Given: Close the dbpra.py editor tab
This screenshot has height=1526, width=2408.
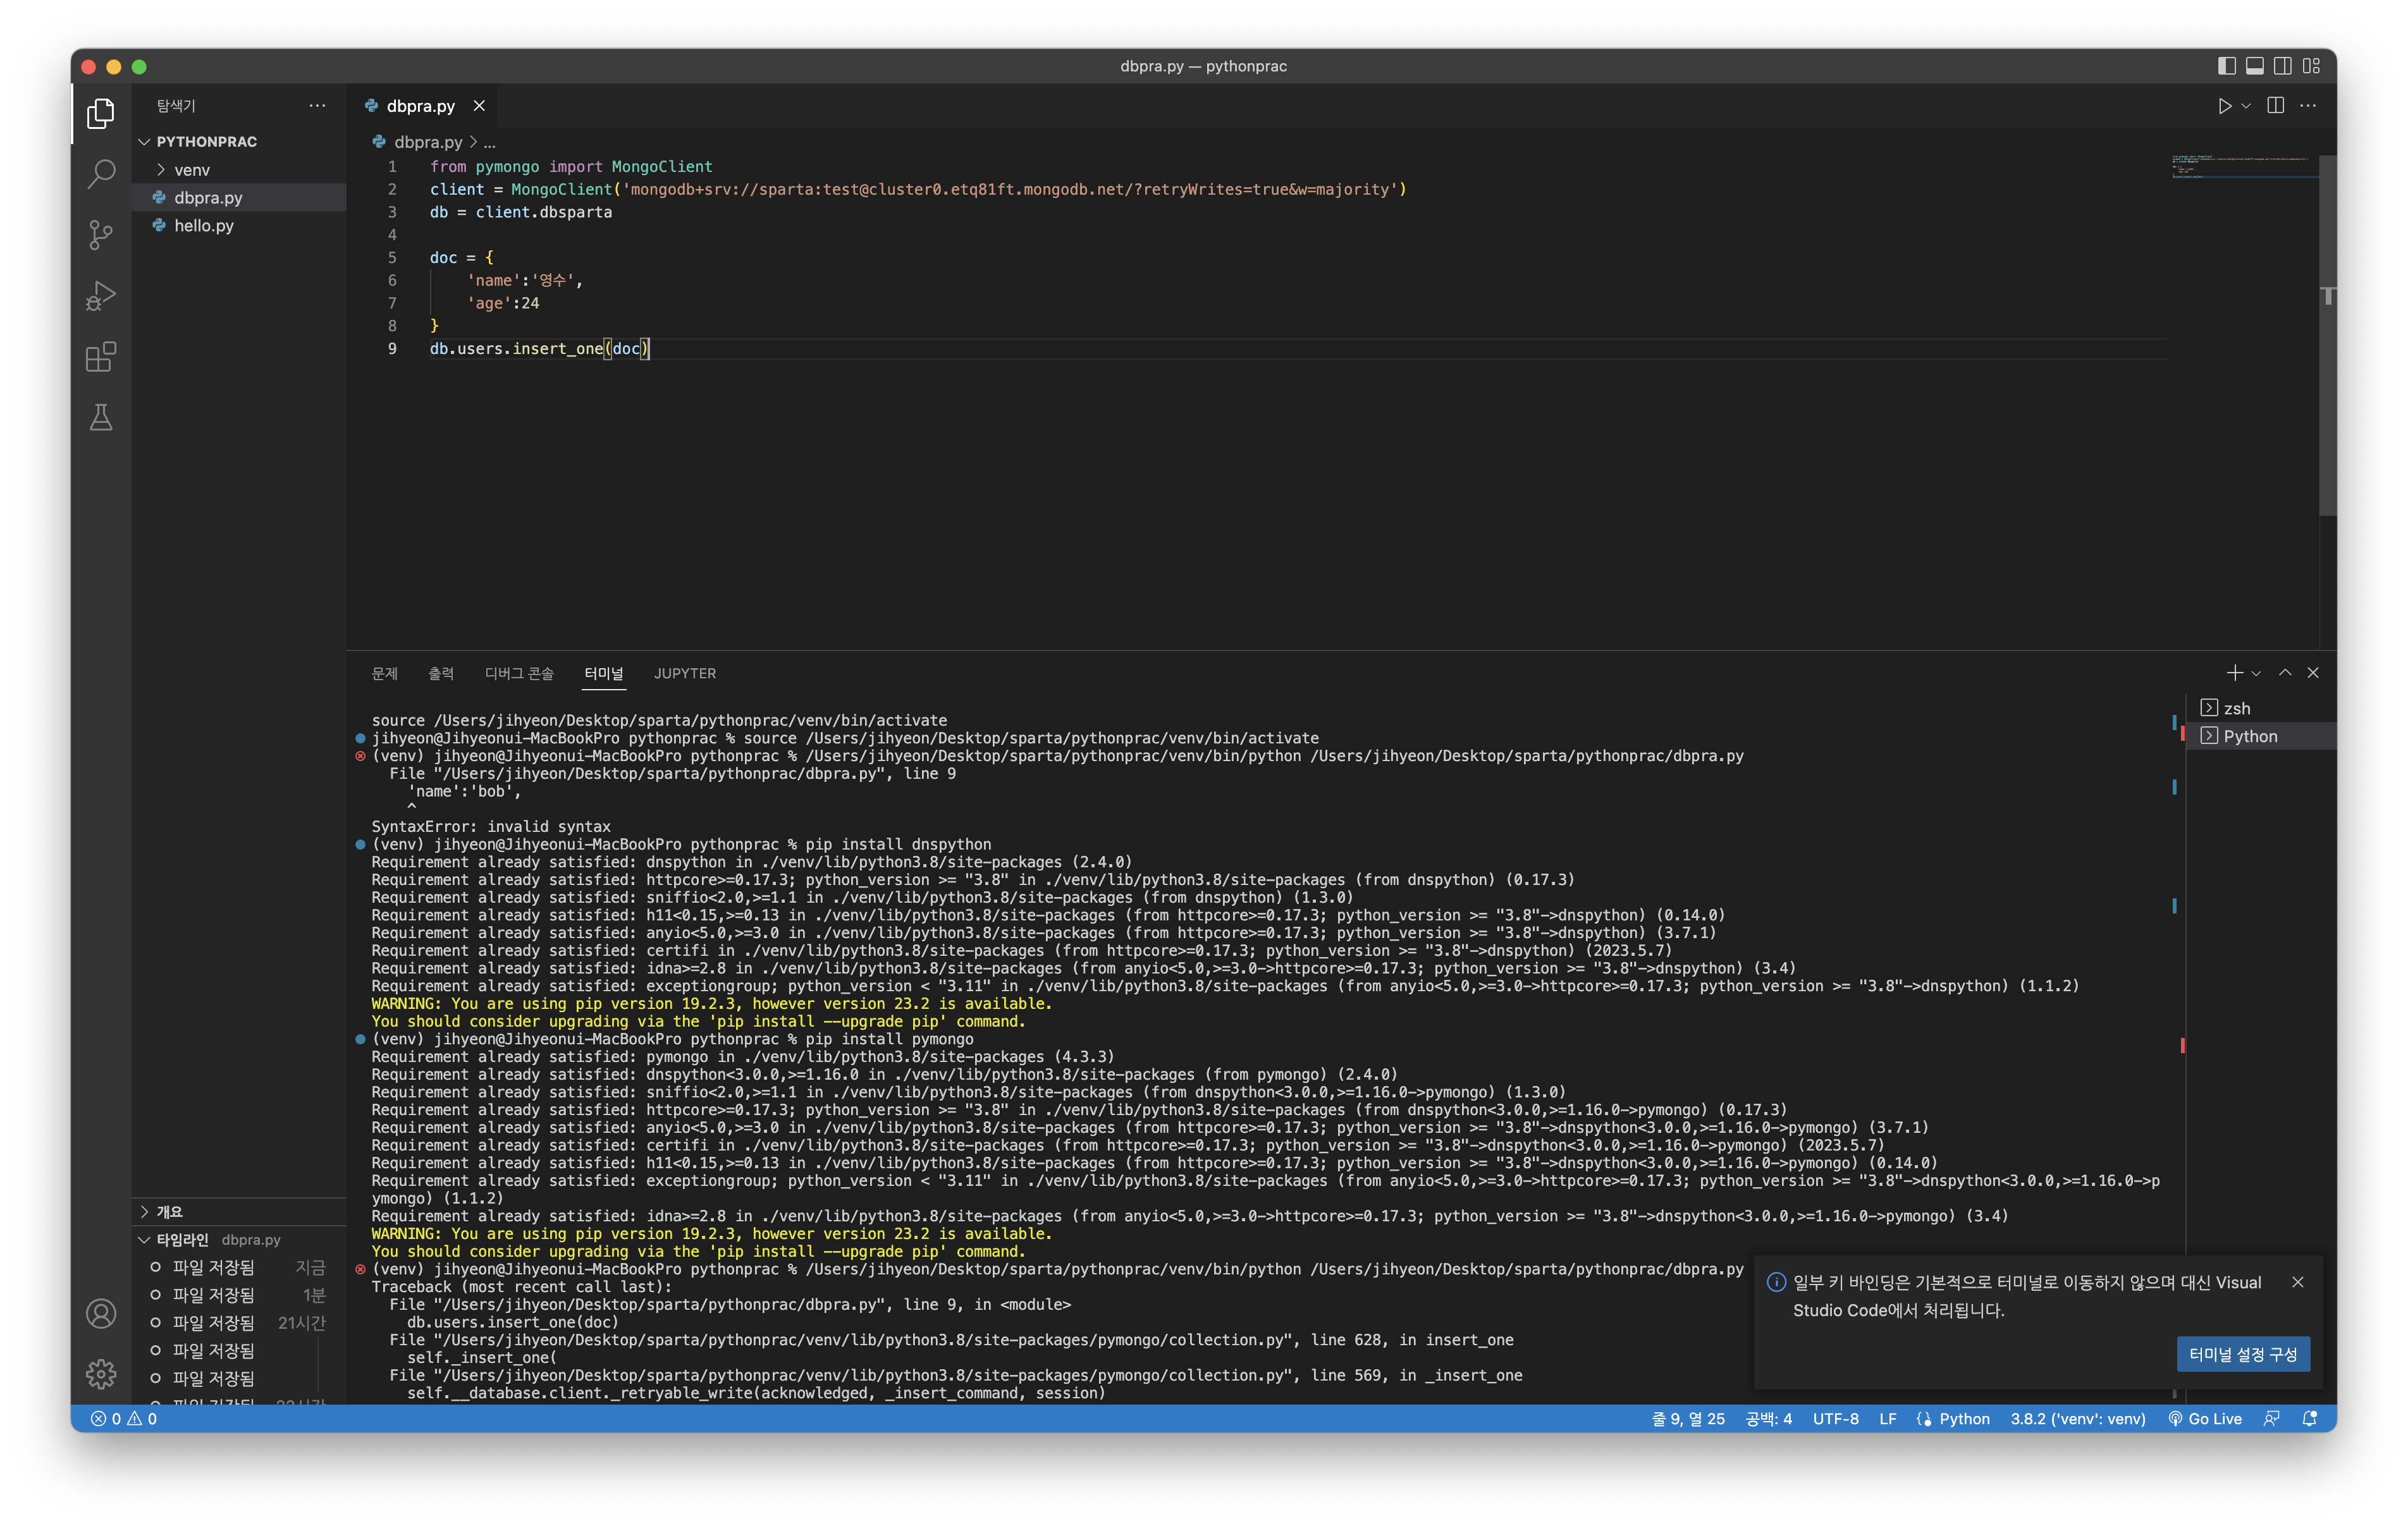Looking at the screenshot, I should point(479,106).
